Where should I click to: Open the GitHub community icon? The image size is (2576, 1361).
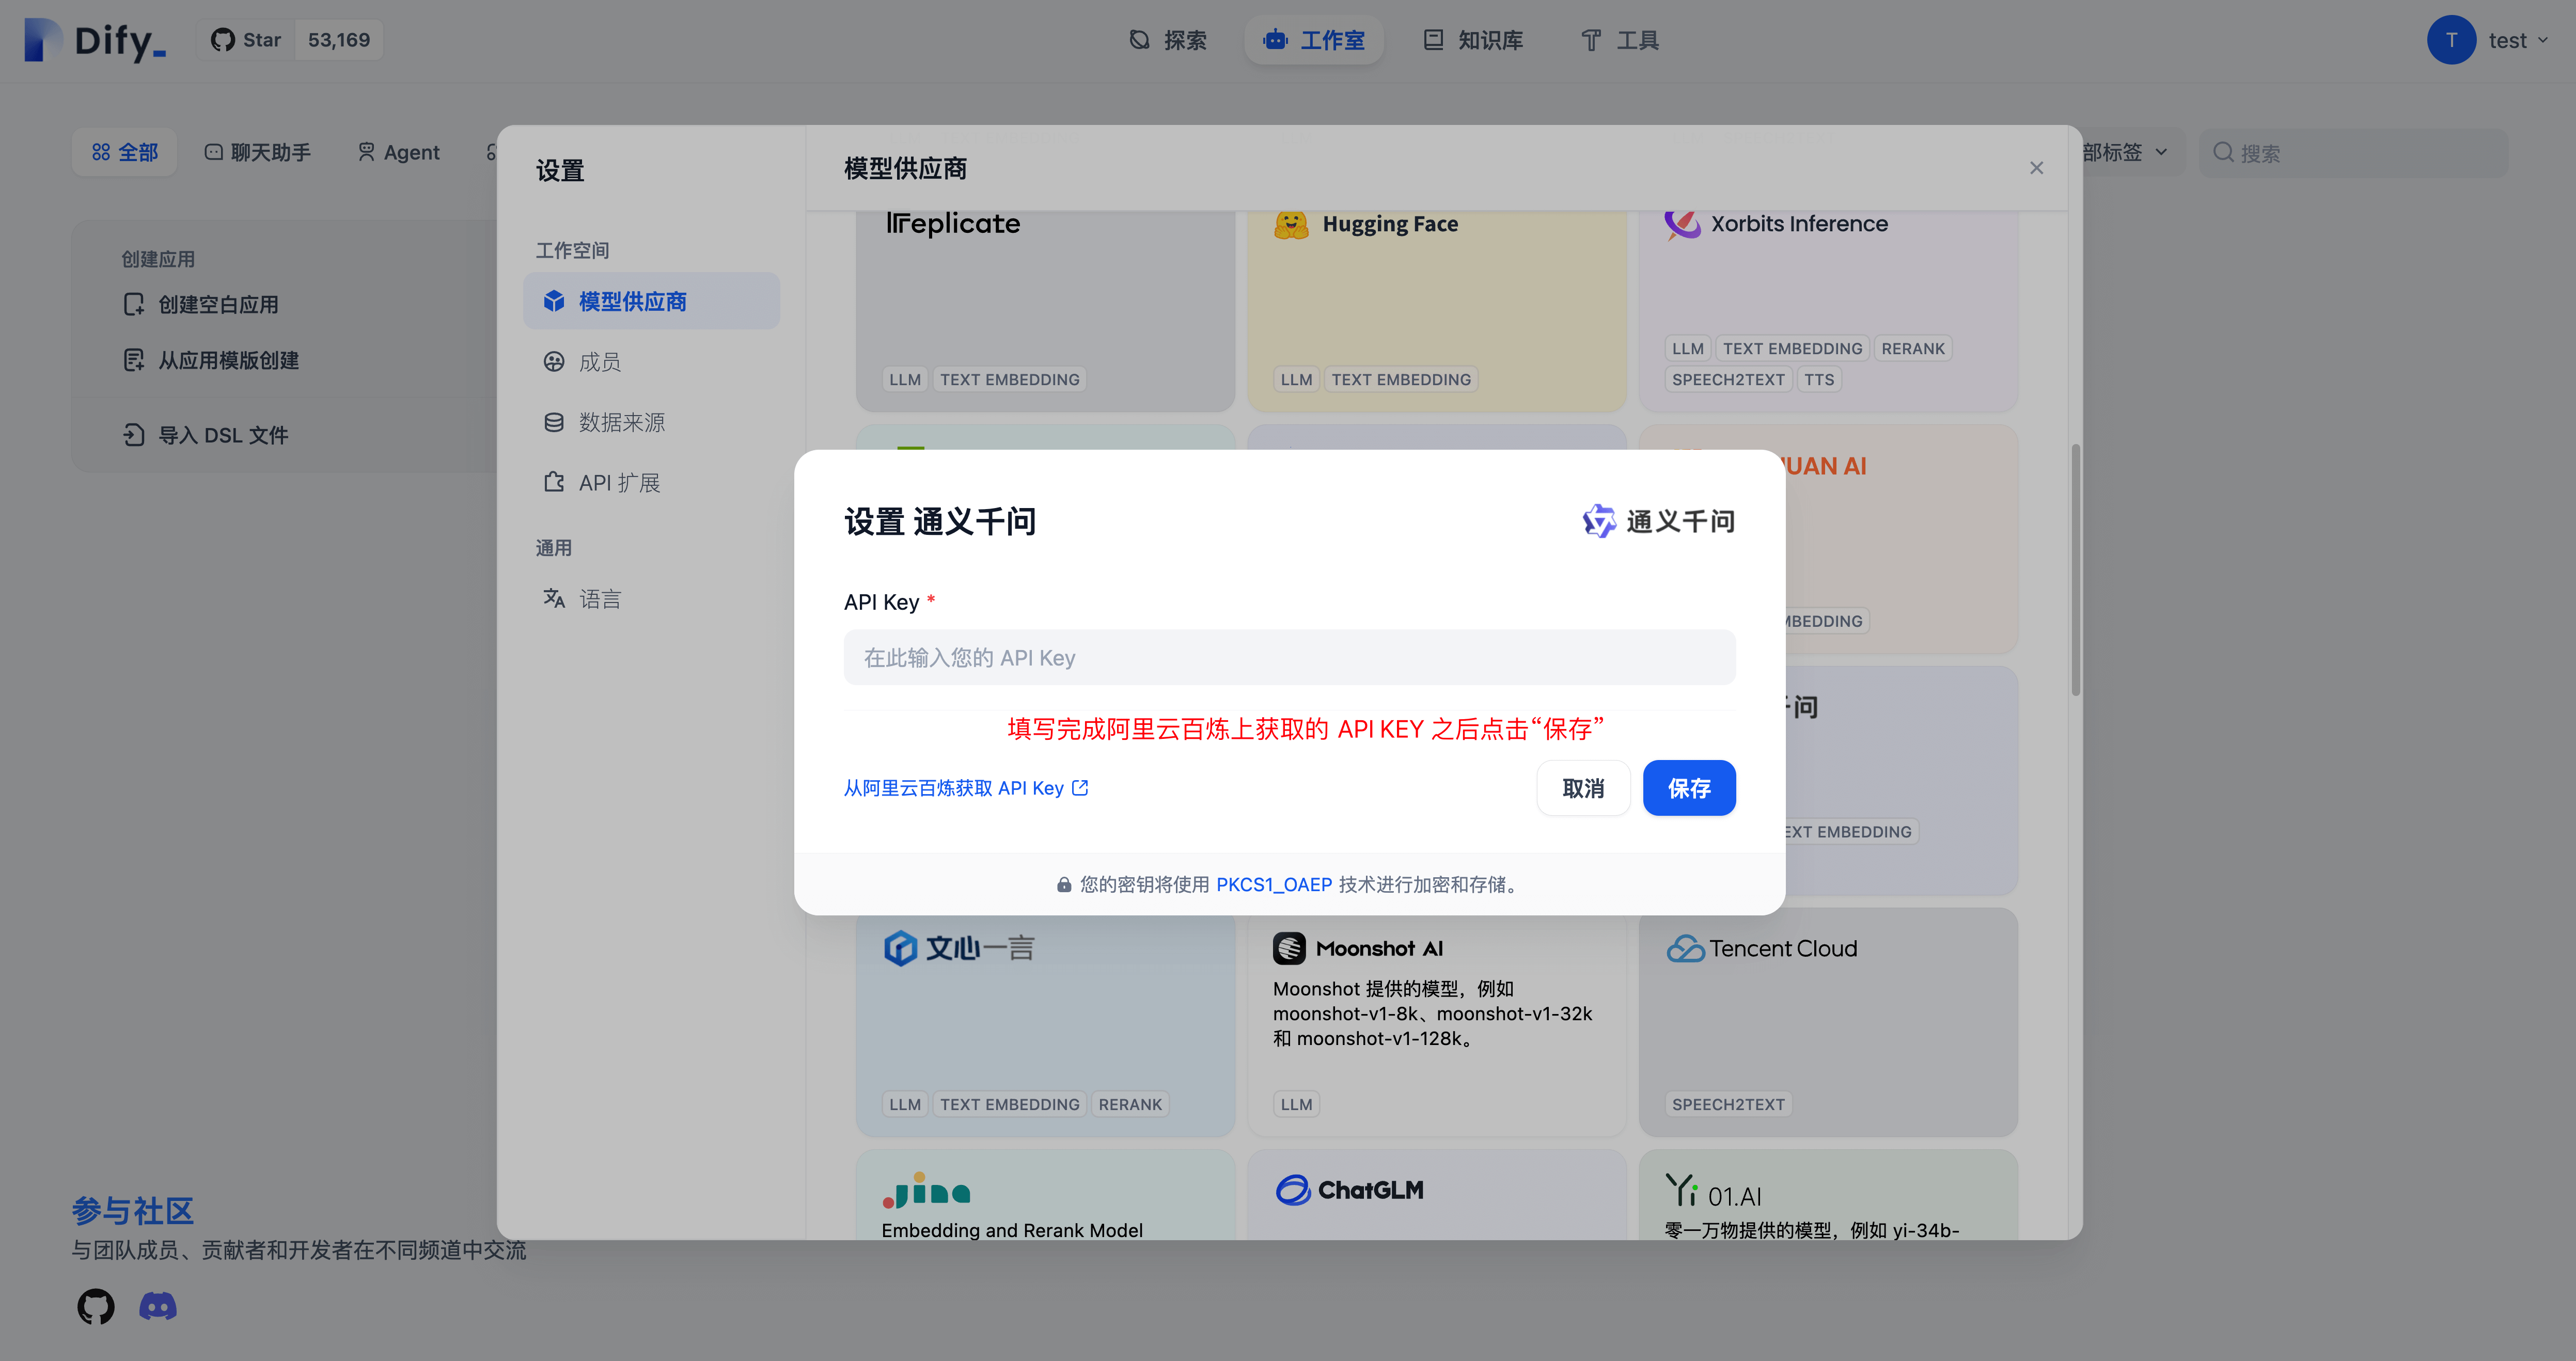(96, 1306)
